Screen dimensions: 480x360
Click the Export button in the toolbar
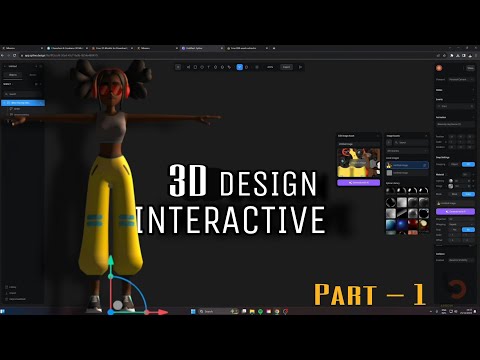point(286,67)
